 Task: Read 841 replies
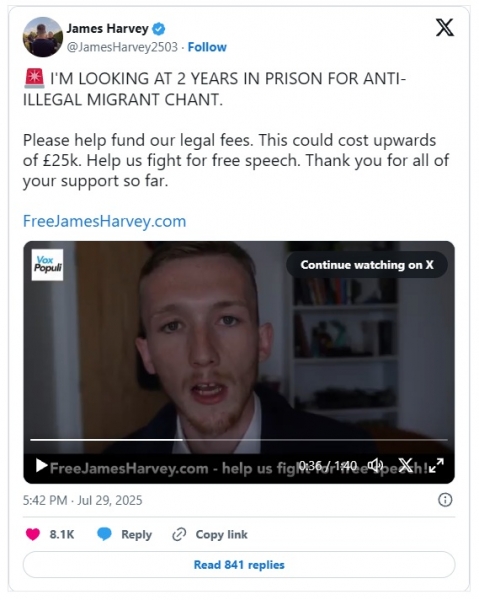click(x=239, y=565)
